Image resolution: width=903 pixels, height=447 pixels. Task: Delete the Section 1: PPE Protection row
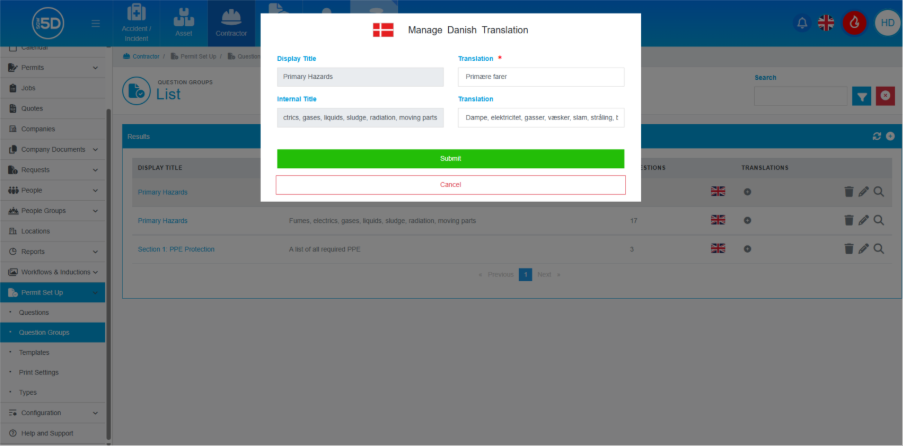click(849, 249)
